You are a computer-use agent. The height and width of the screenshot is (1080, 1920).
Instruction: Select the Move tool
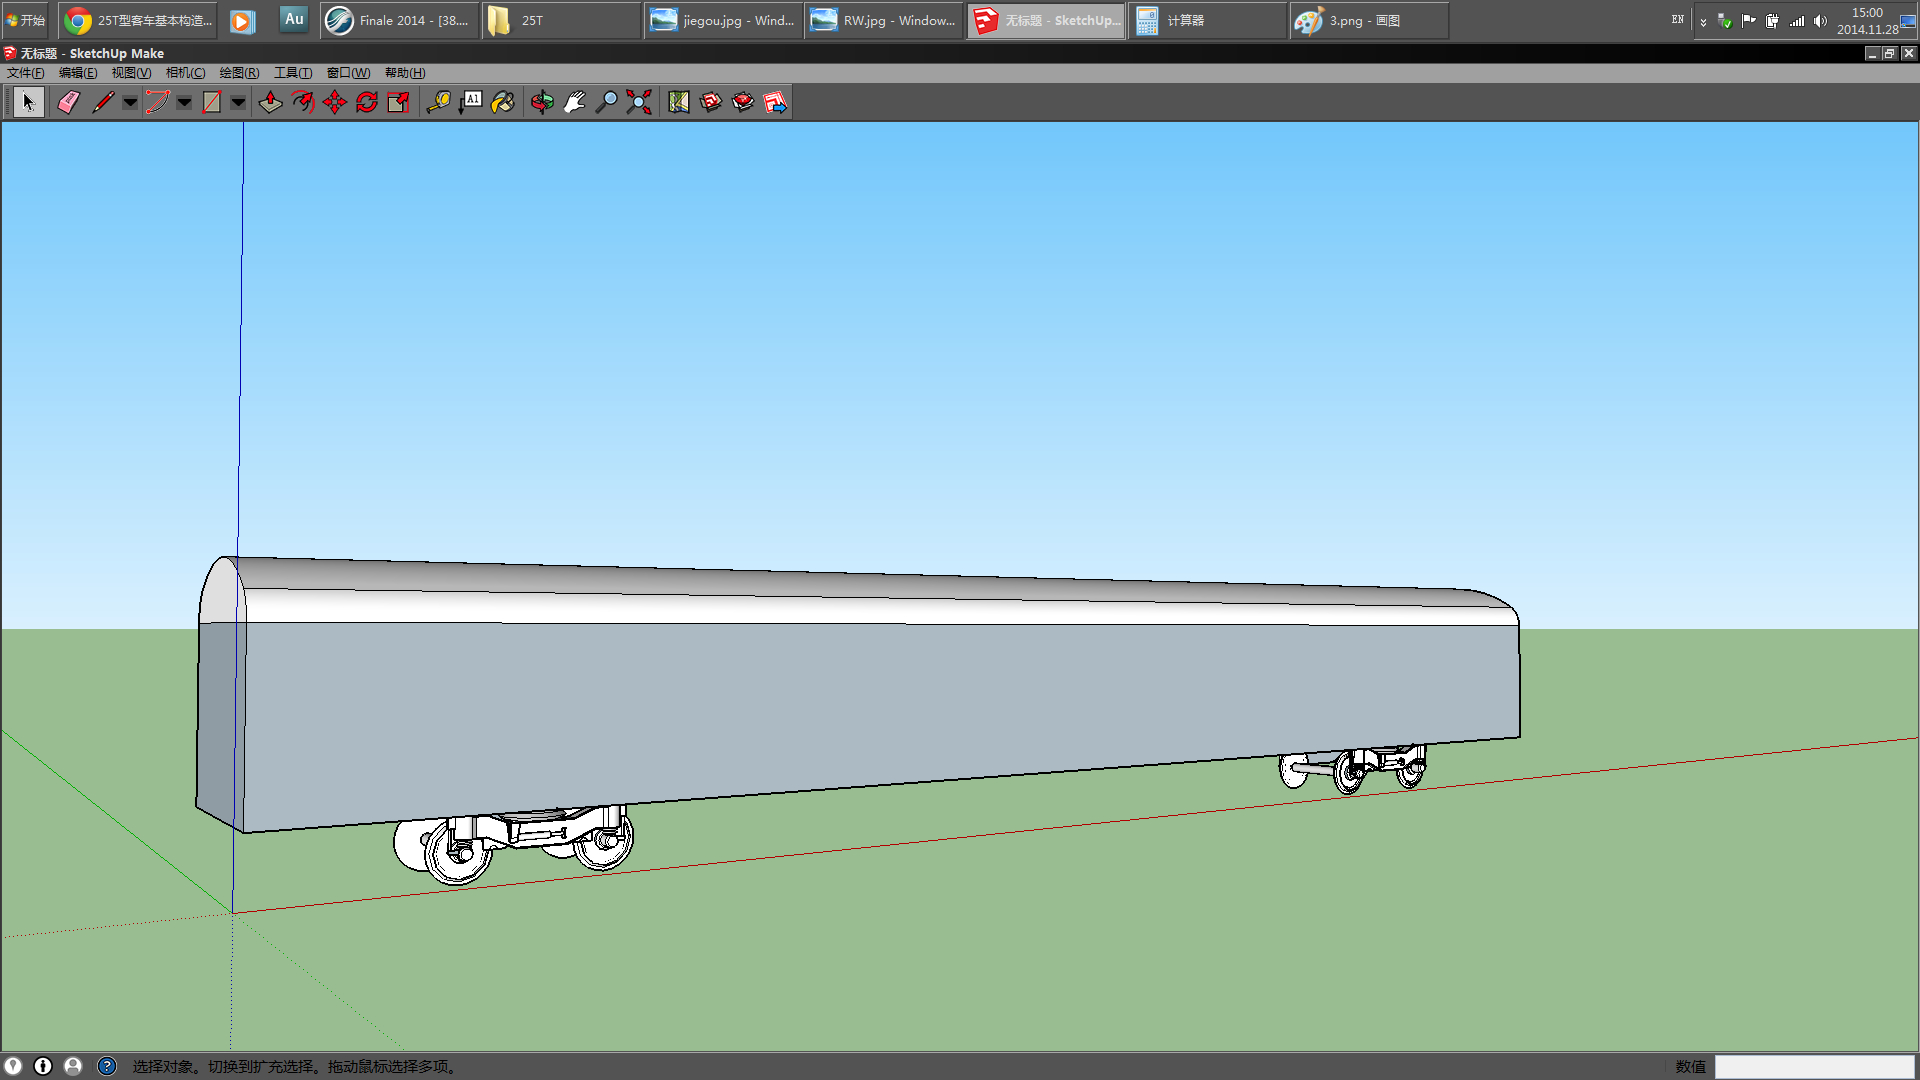(335, 102)
